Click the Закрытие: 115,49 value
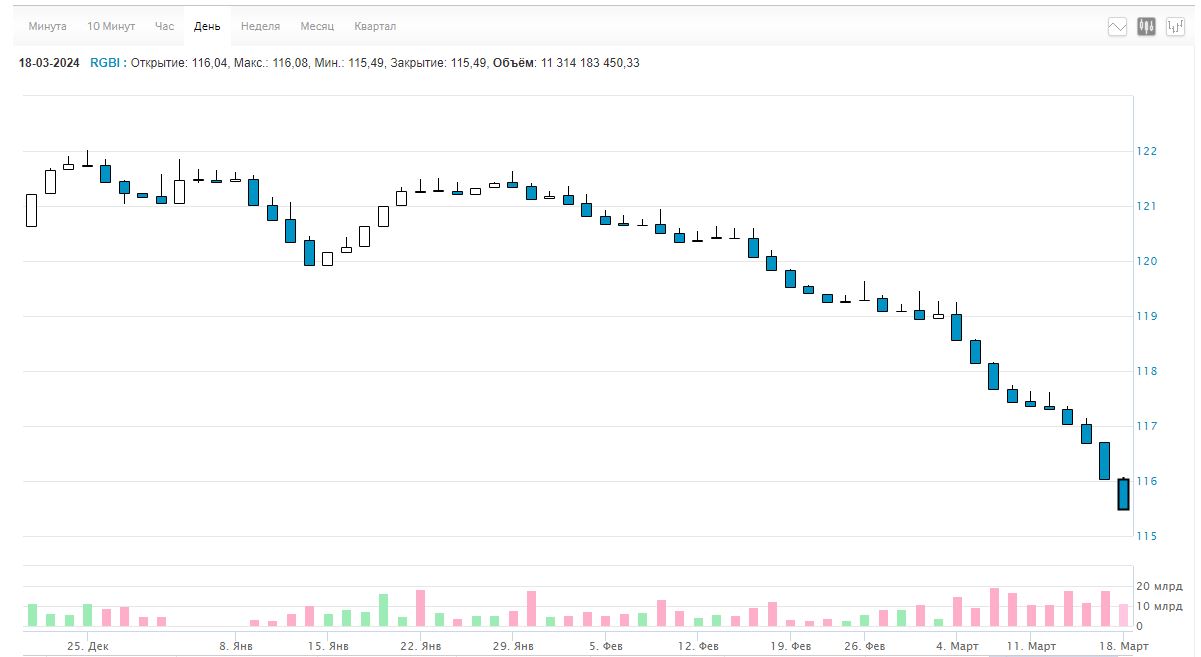This screenshot has height=657, width=1201. pos(440,63)
